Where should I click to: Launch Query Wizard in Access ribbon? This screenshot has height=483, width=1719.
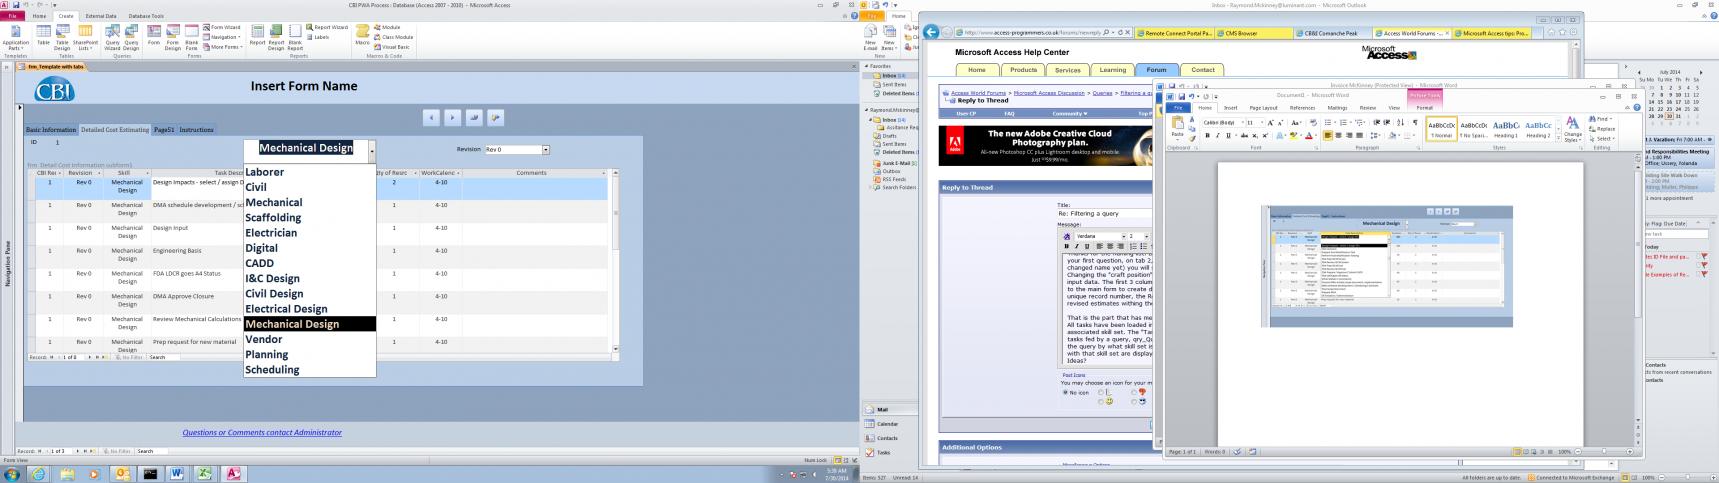[x=113, y=37]
